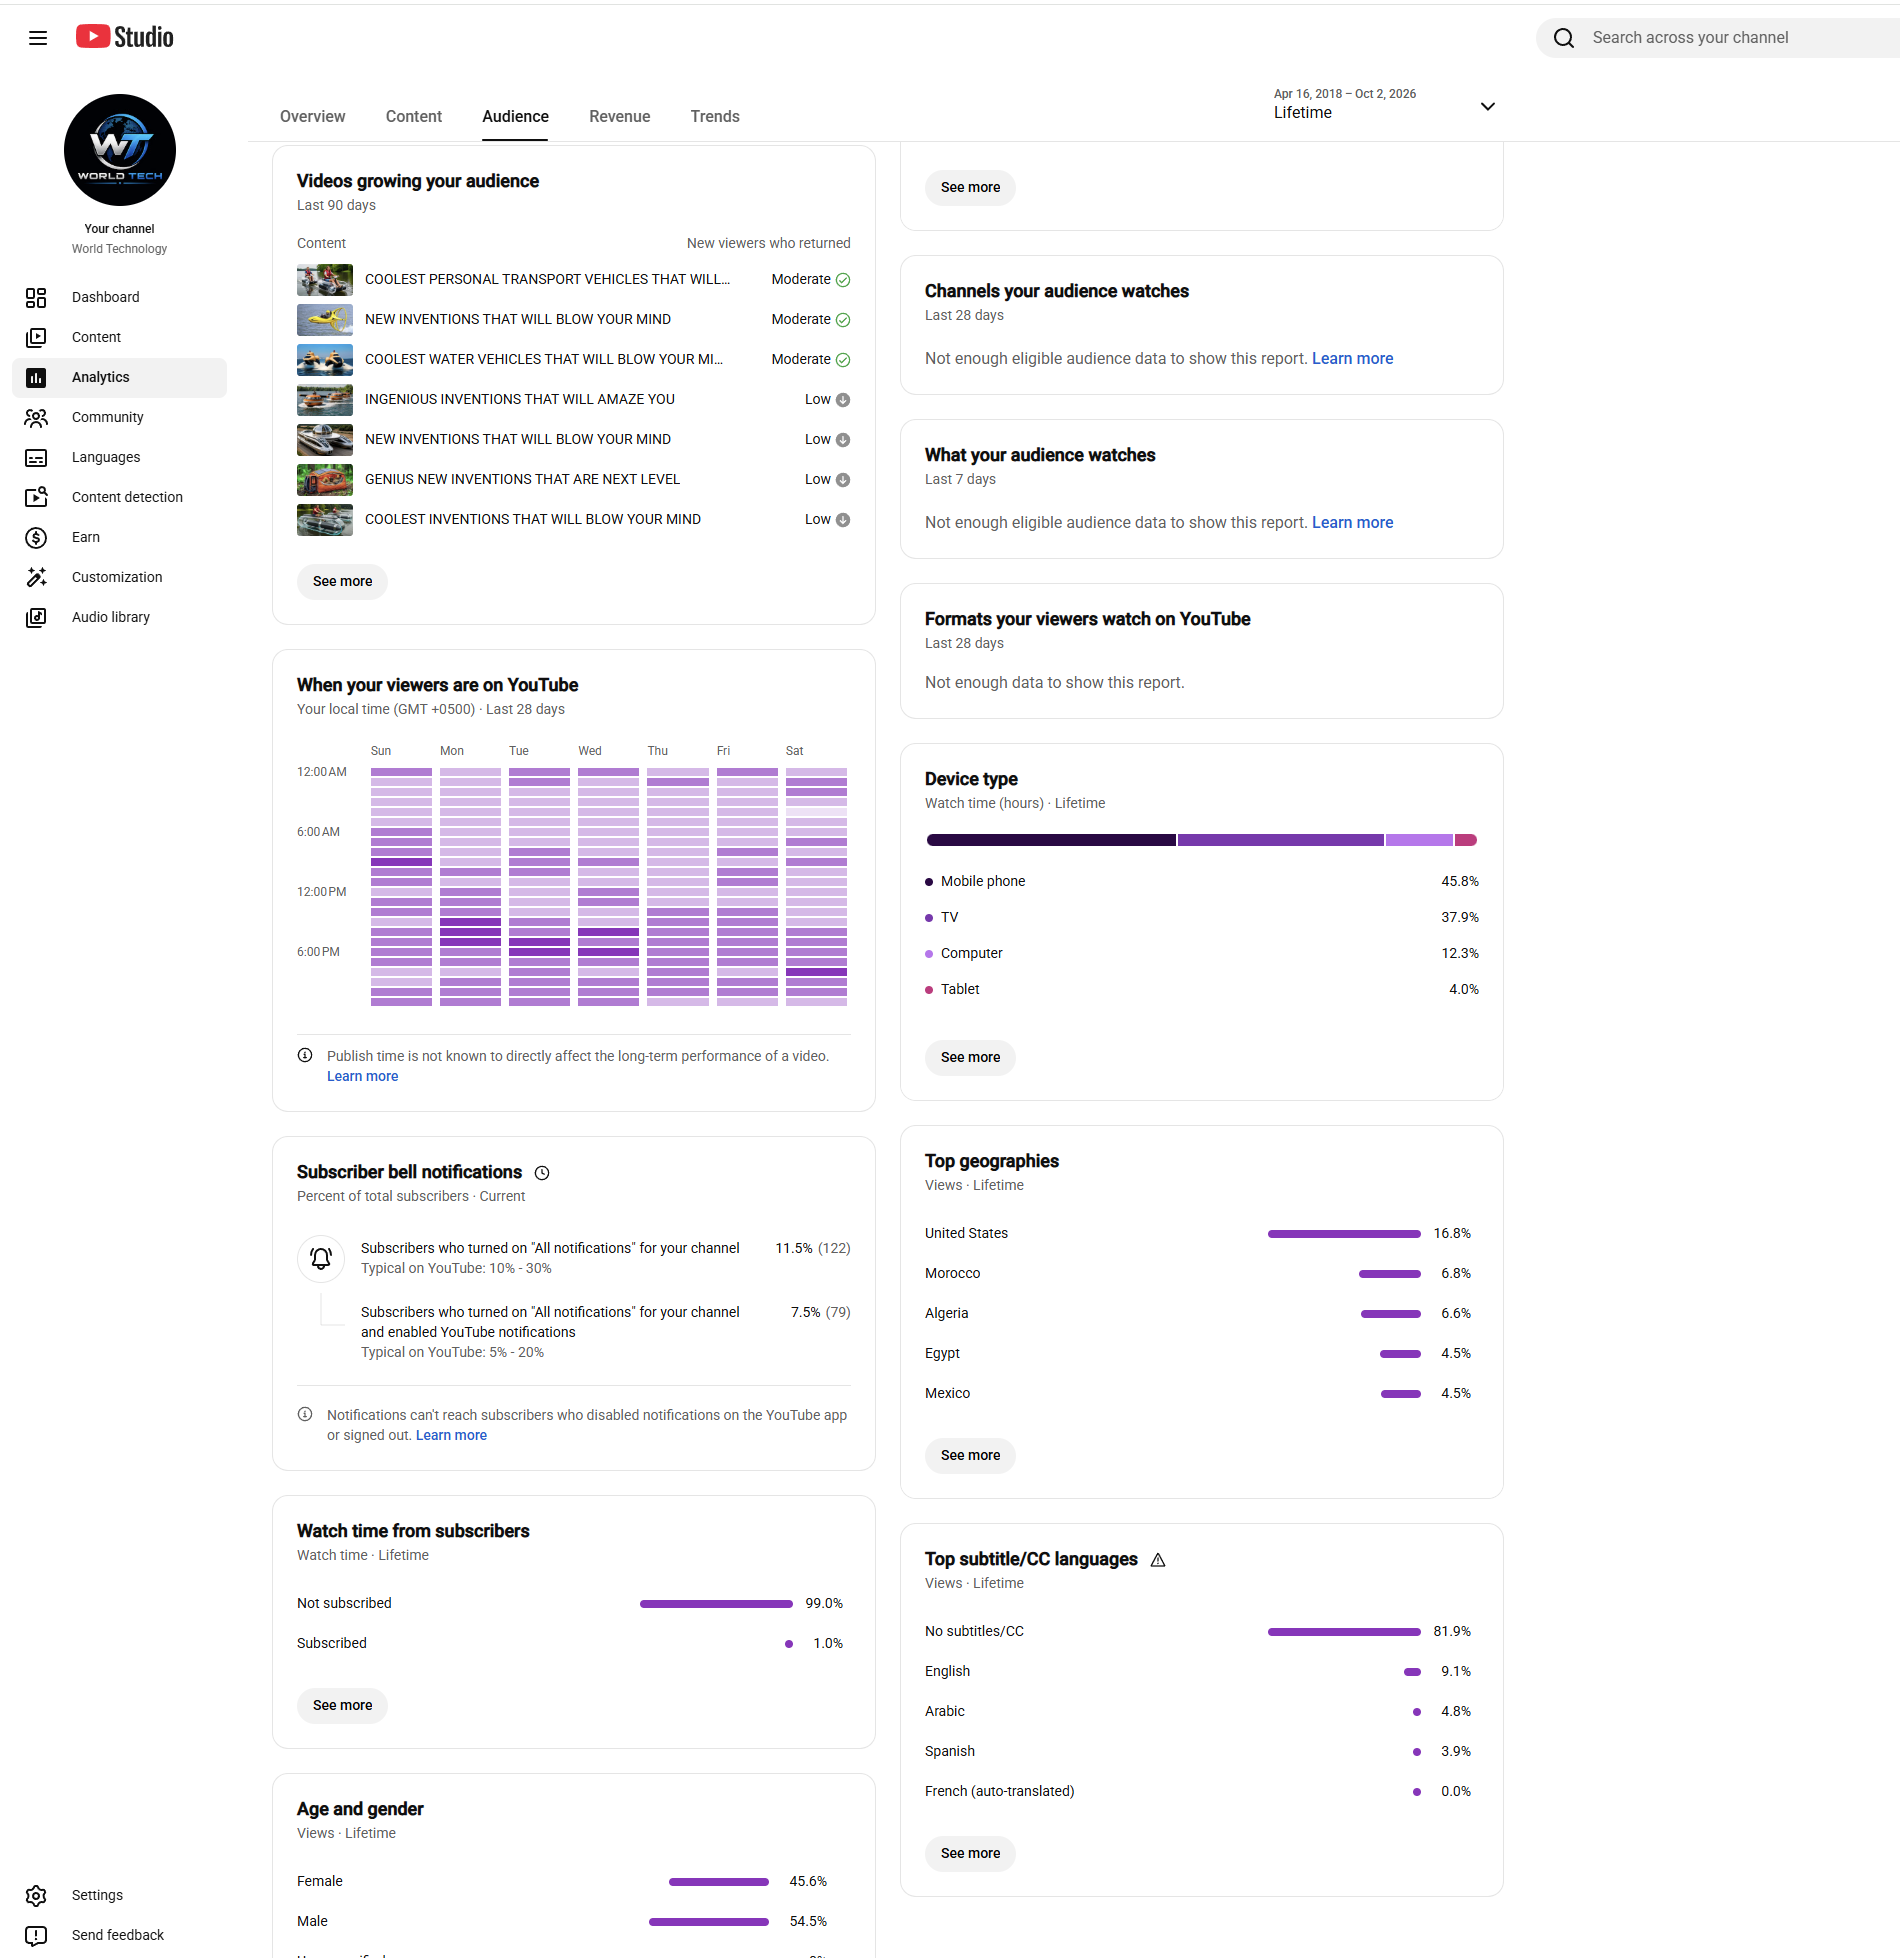The height and width of the screenshot is (1958, 1900).
Task: Click the United States geography row
Action: click(x=1198, y=1233)
